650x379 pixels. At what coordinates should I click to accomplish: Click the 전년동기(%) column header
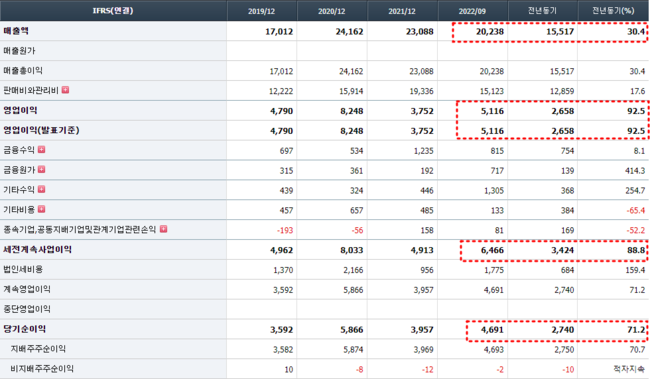(x=613, y=11)
